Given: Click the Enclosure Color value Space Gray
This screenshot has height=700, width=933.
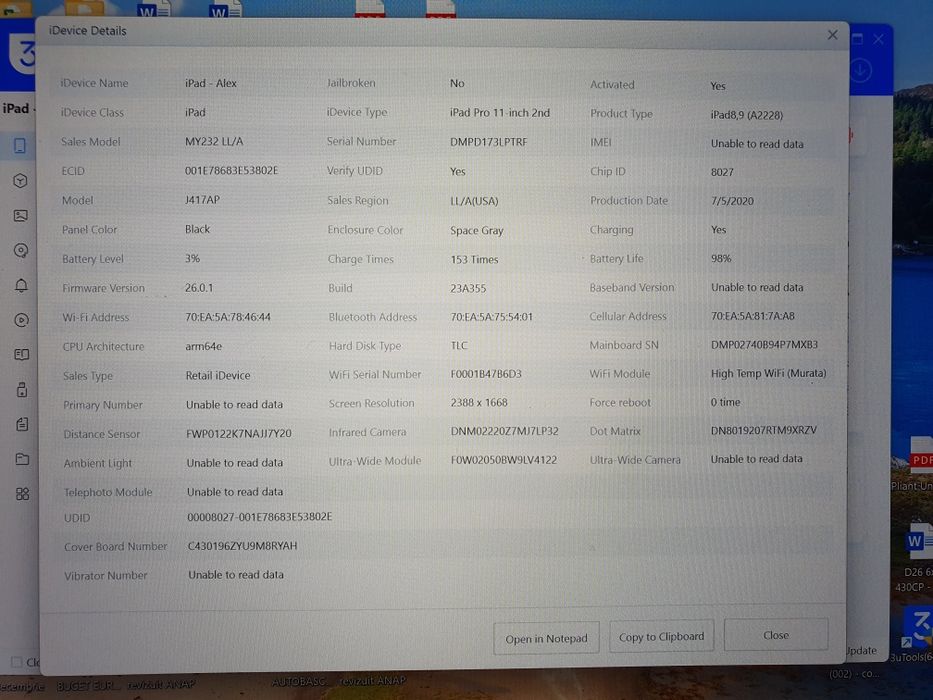Looking at the screenshot, I should click(x=477, y=230).
